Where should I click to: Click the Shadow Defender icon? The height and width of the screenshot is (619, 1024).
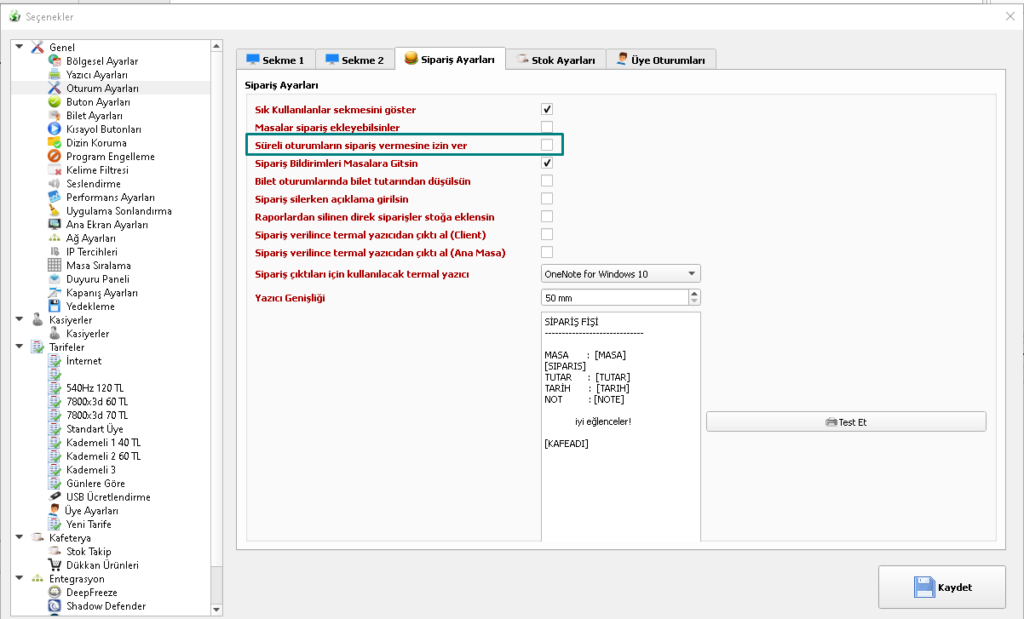click(x=55, y=606)
